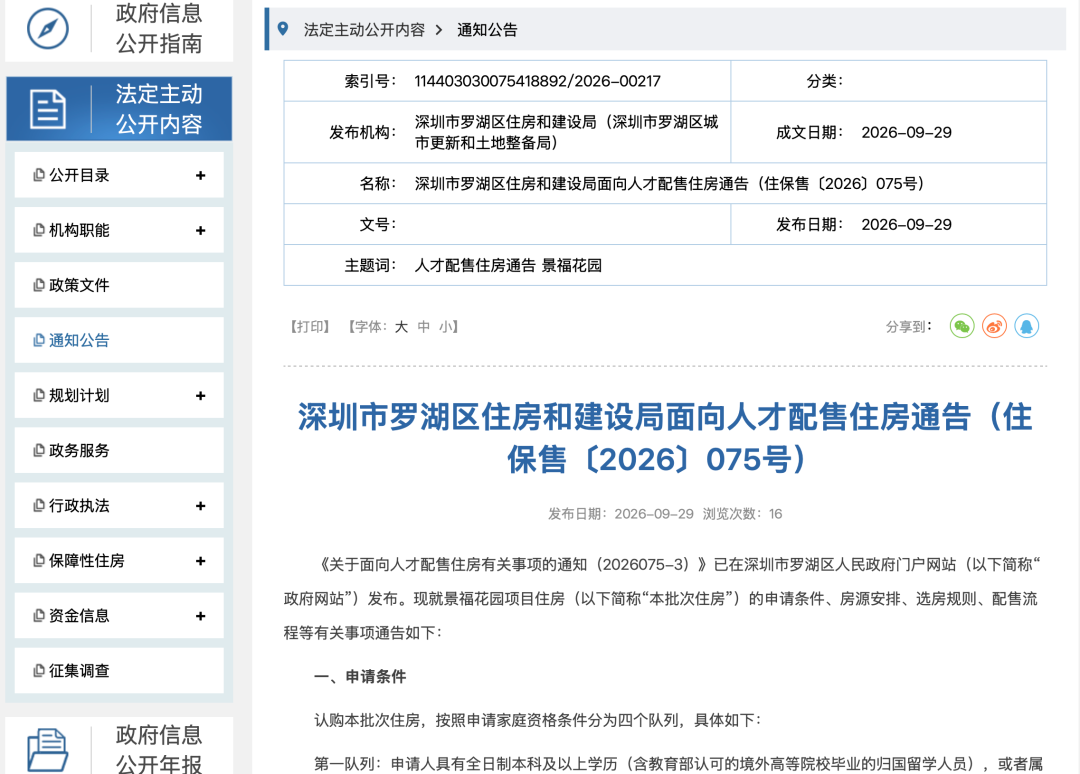Share the notice via the Weibo icon
Viewport: 1080px width, 774px height.
(994, 326)
